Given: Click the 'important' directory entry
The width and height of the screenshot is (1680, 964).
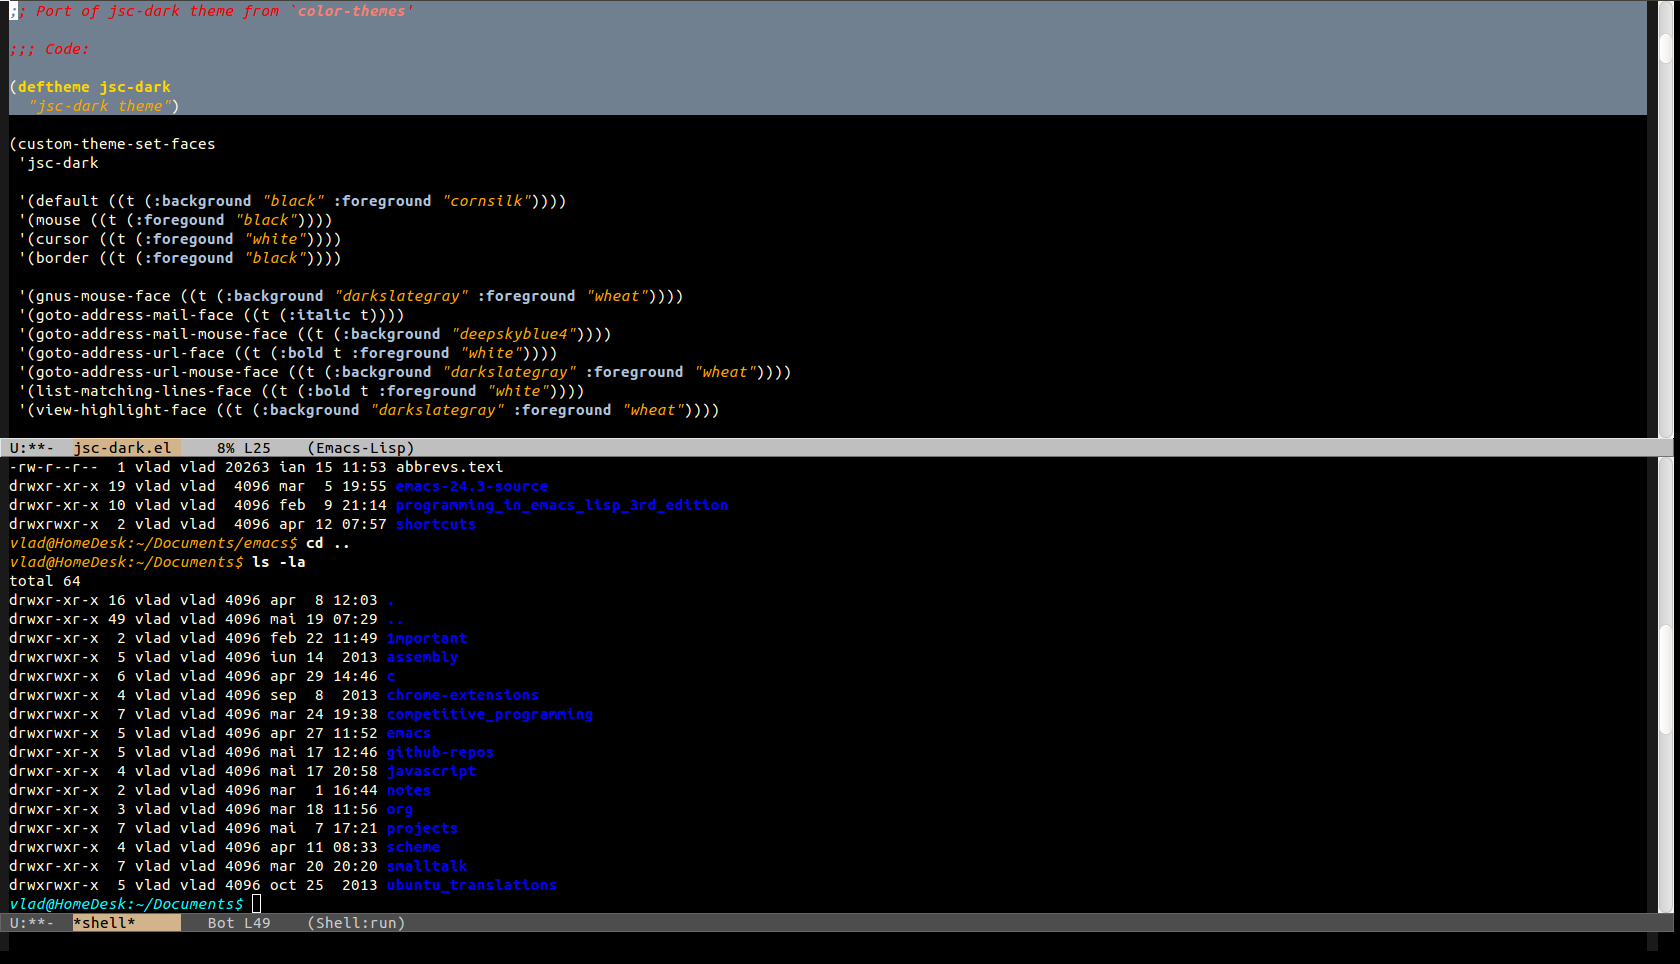Looking at the screenshot, I should click(427, 638).
